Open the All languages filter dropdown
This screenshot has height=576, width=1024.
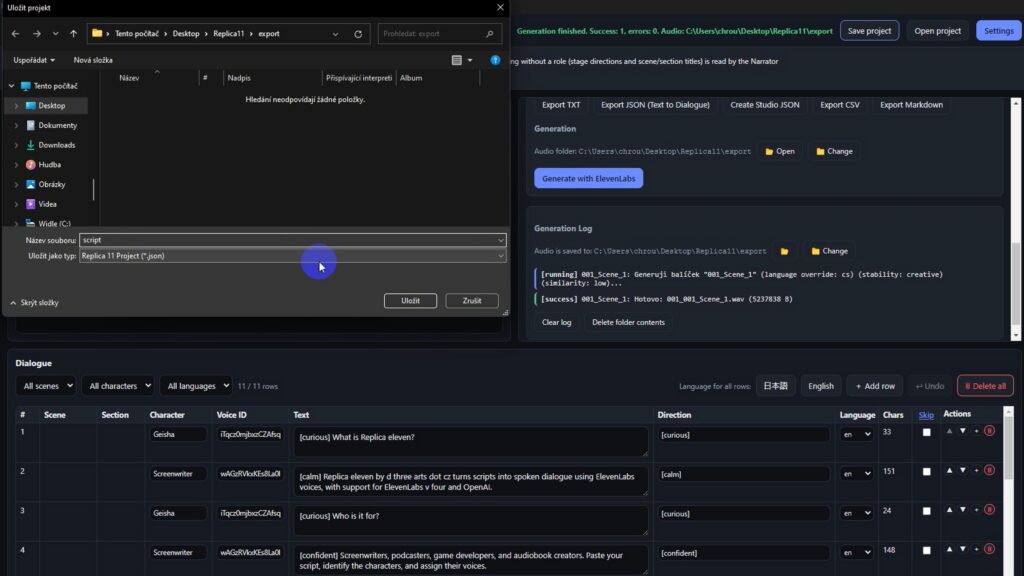tap(196, 386)
